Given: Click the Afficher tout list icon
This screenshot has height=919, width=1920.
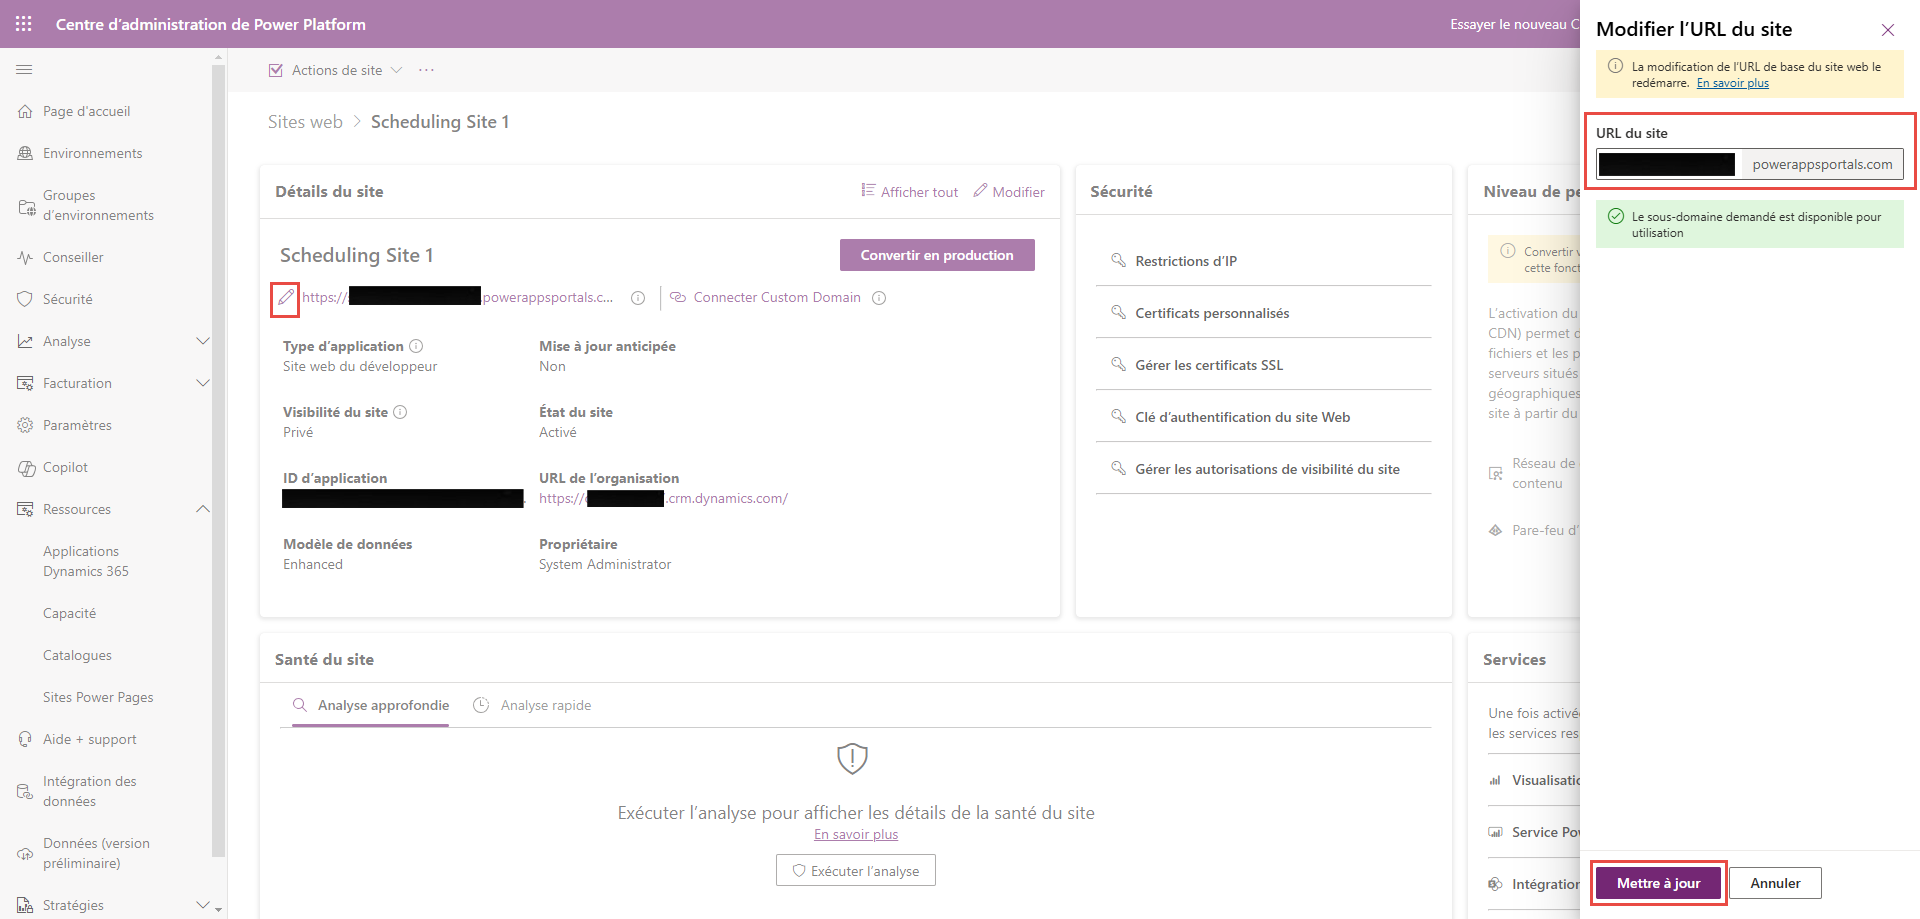Looking at the screenshot, I should tap(869, 191).
